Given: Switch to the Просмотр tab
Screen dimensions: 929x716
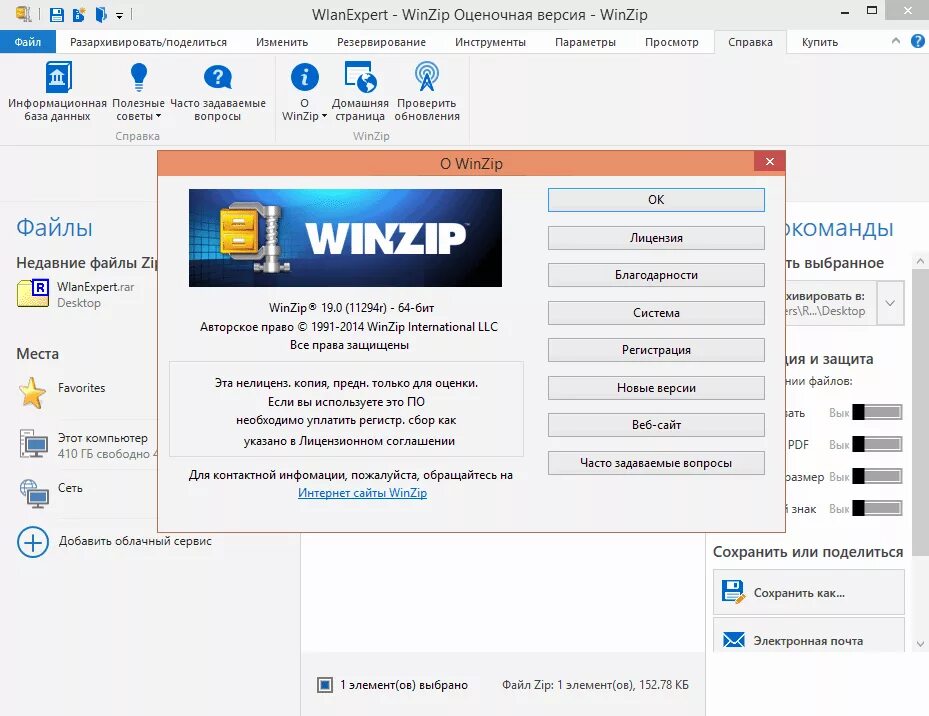Looking at the screenshot, I should point(671,42).
